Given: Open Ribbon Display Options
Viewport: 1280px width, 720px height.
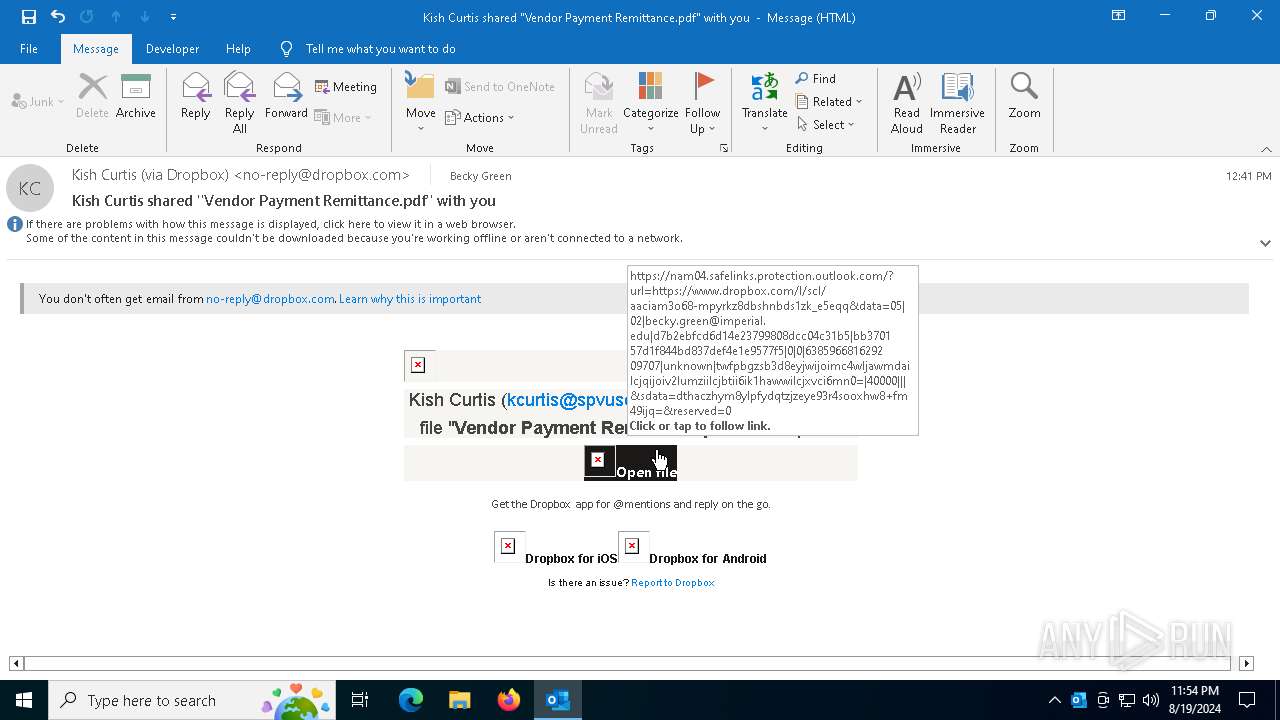Looking at the screenshot, I should tap(1119, 16).
